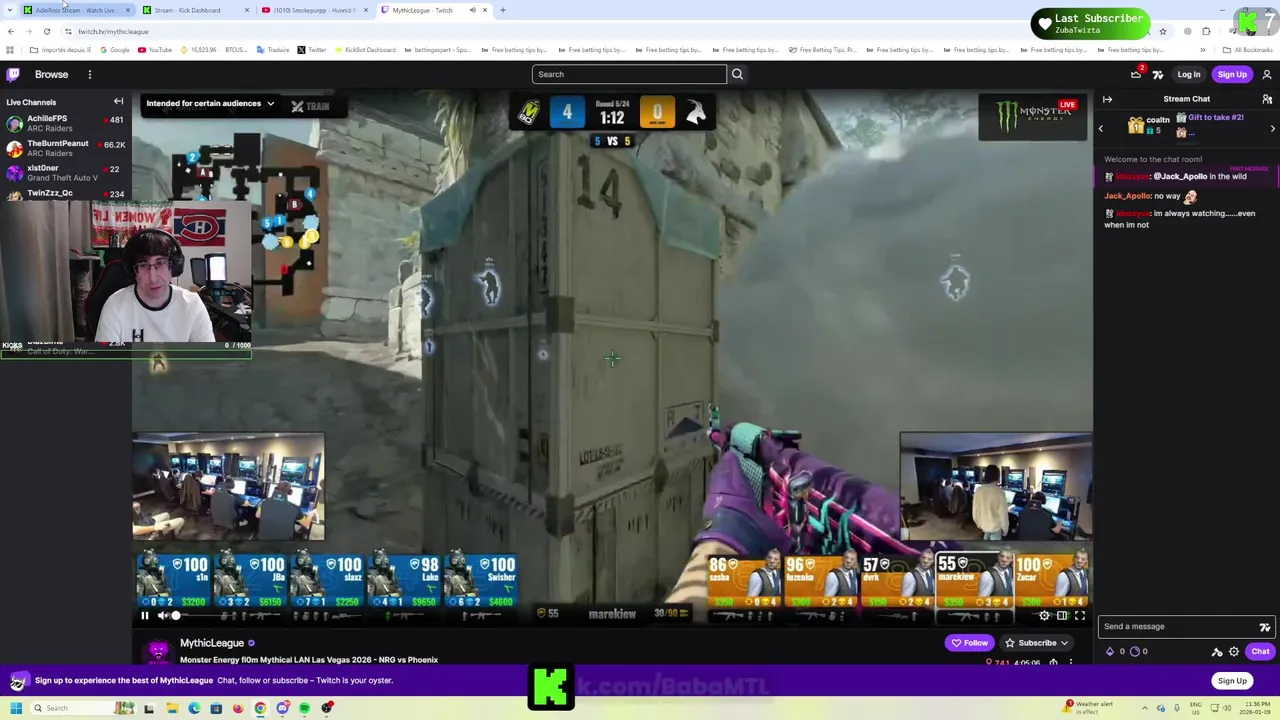Open the YouTube bookmark

[x=155, y=50]
